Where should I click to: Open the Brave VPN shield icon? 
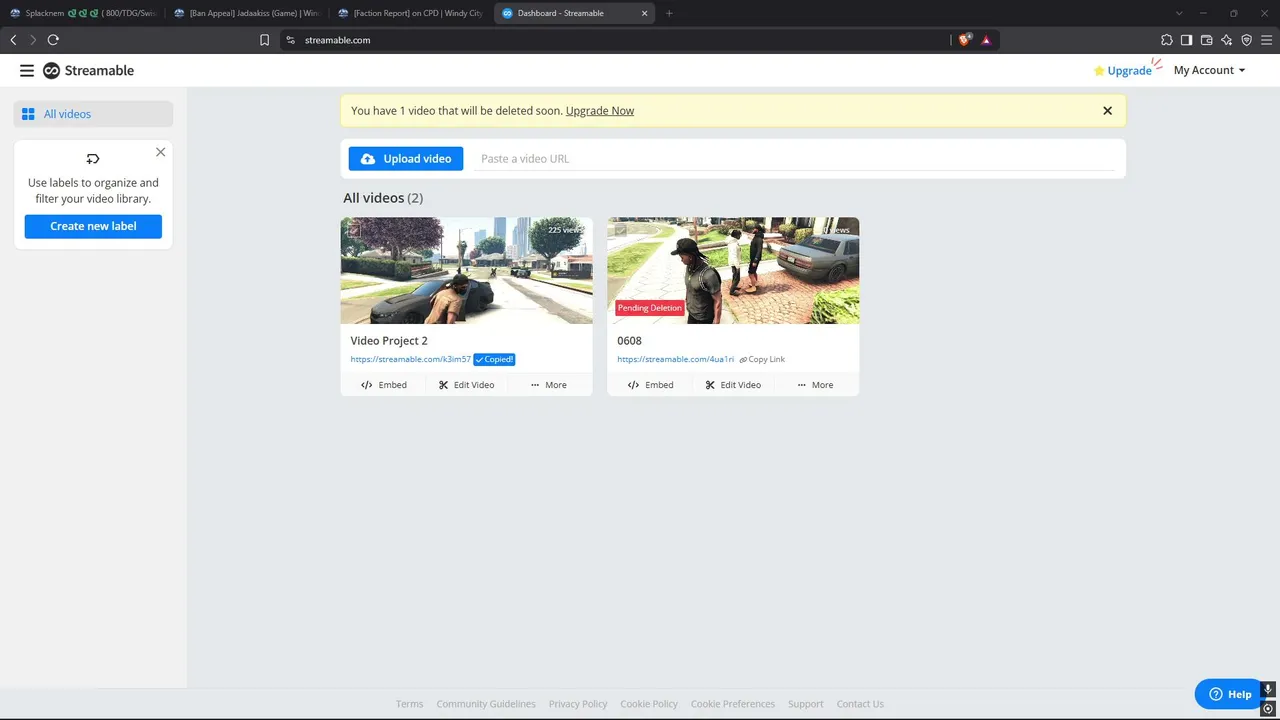tap(1247, 40)
